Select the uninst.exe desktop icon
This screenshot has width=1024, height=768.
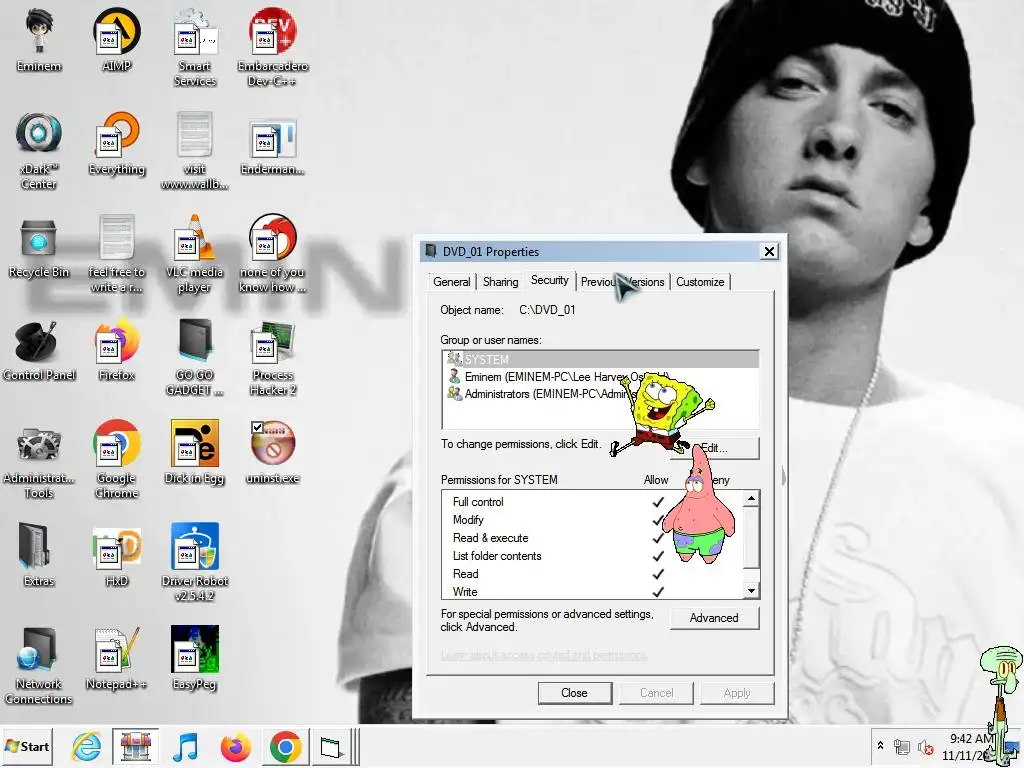273,453
